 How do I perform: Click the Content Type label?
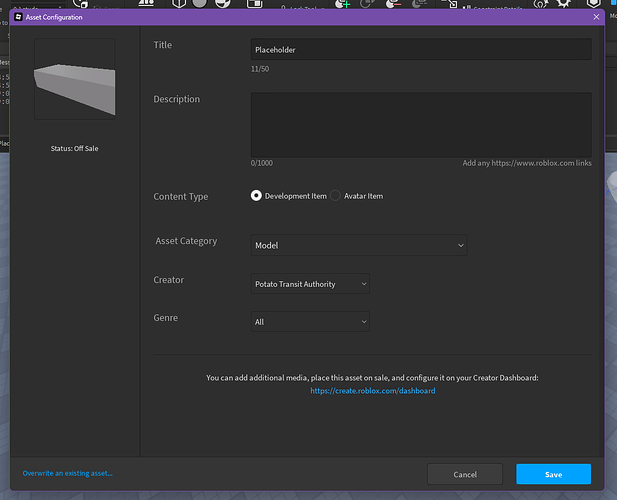tap(181, 196)
